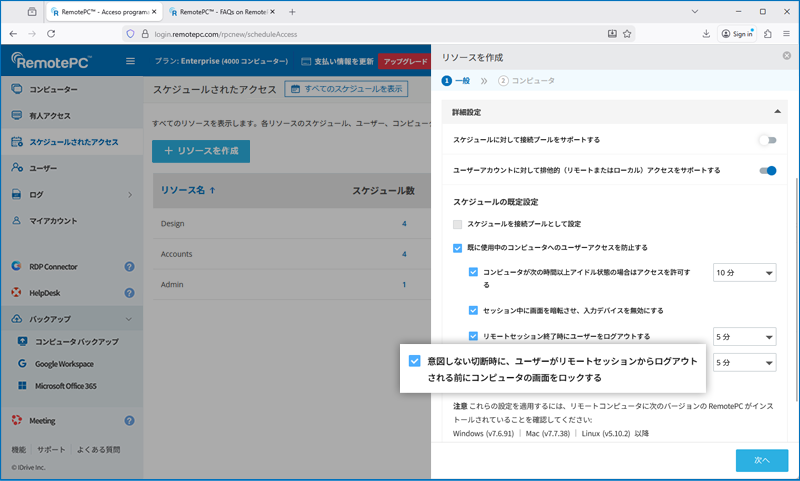The image size is (800, 481).
Task: Click the Sign in button in Firefox
Action: click(737, 34)
